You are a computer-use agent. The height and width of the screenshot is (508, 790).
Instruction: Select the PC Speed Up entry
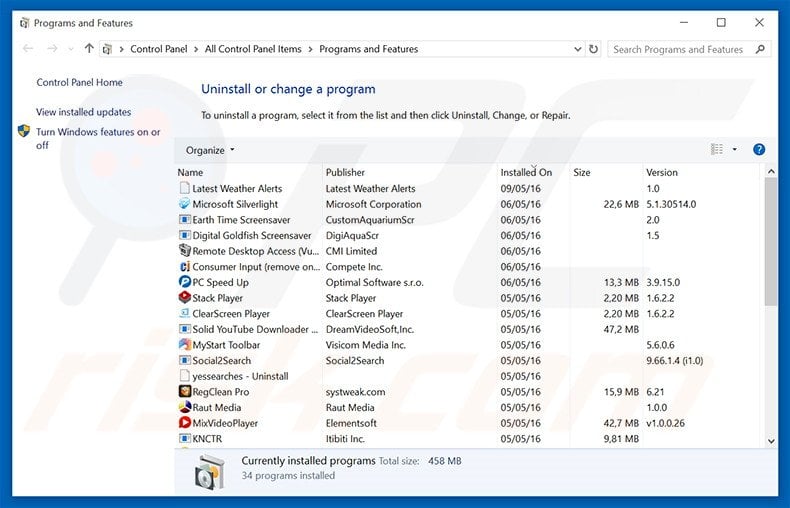click(467, 282)
